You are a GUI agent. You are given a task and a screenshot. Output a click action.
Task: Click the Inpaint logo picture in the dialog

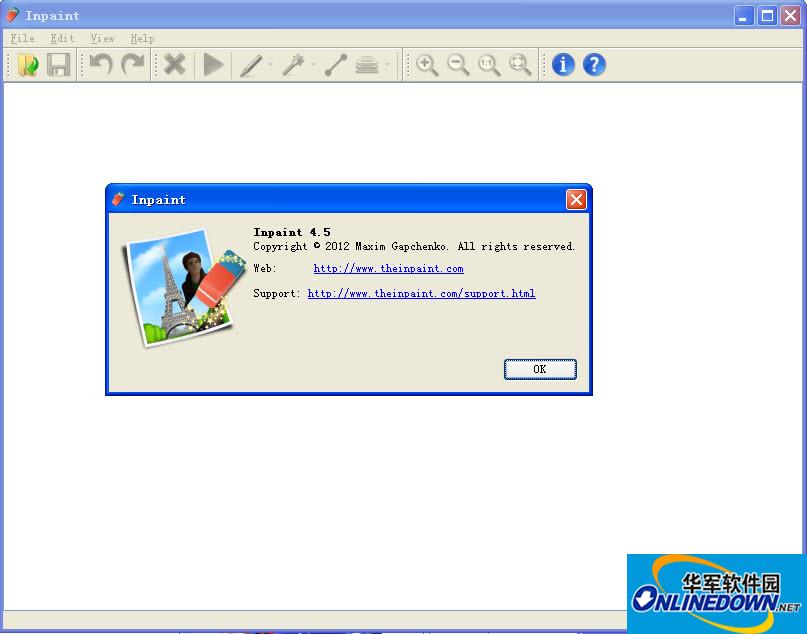point(184,287)
